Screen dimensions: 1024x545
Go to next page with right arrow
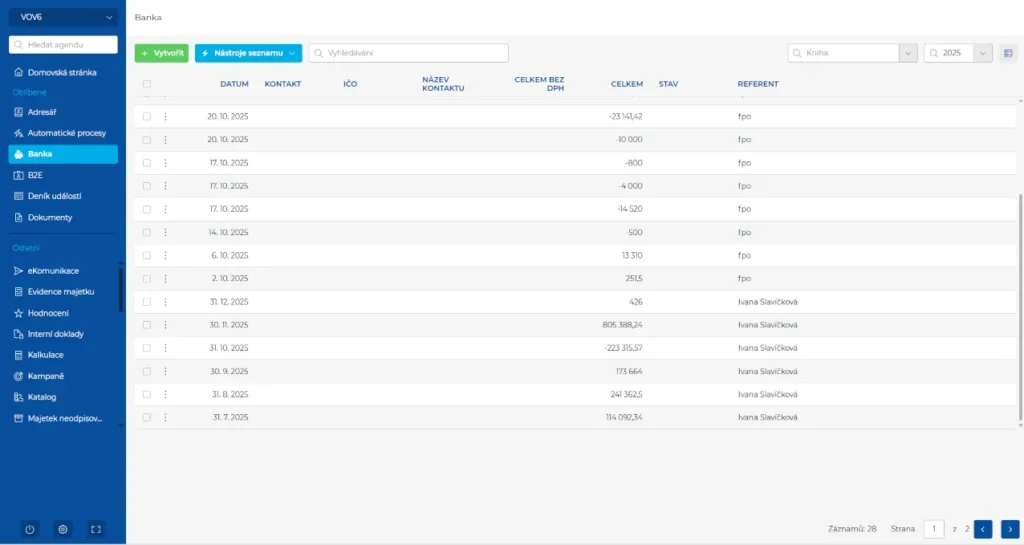(x=1010, y=529)
